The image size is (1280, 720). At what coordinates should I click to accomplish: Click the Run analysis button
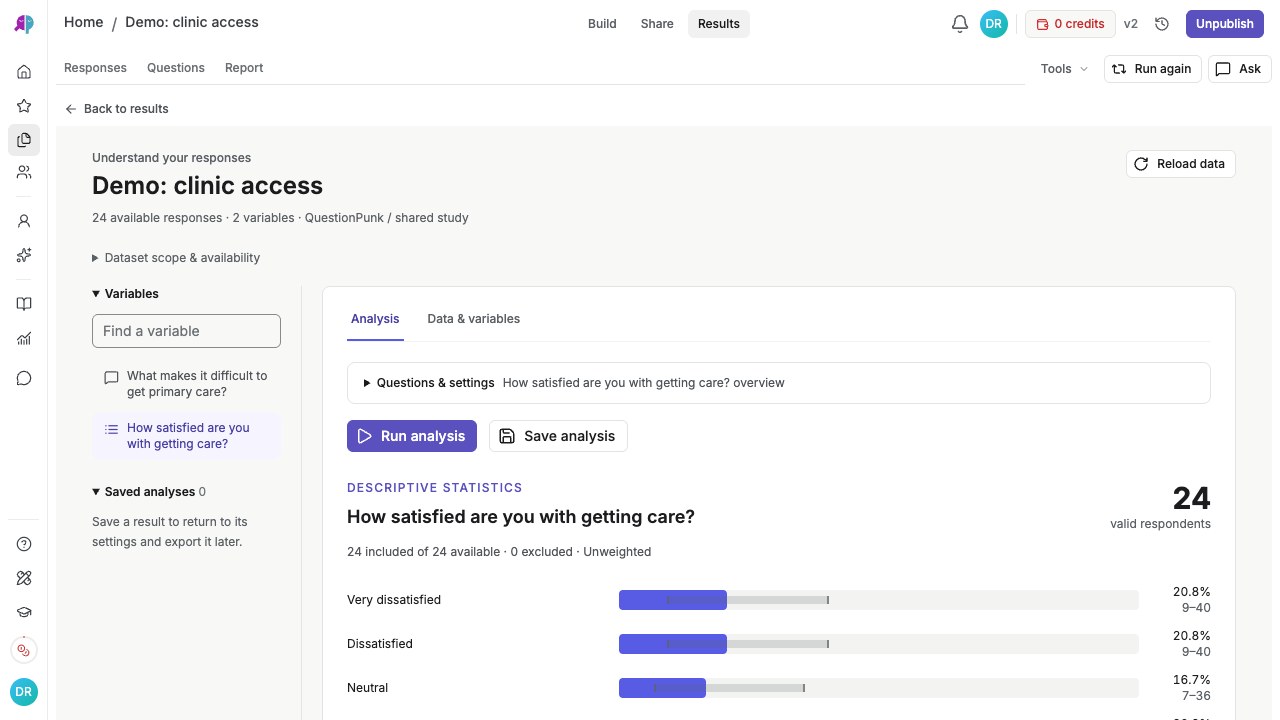(412, 436)
